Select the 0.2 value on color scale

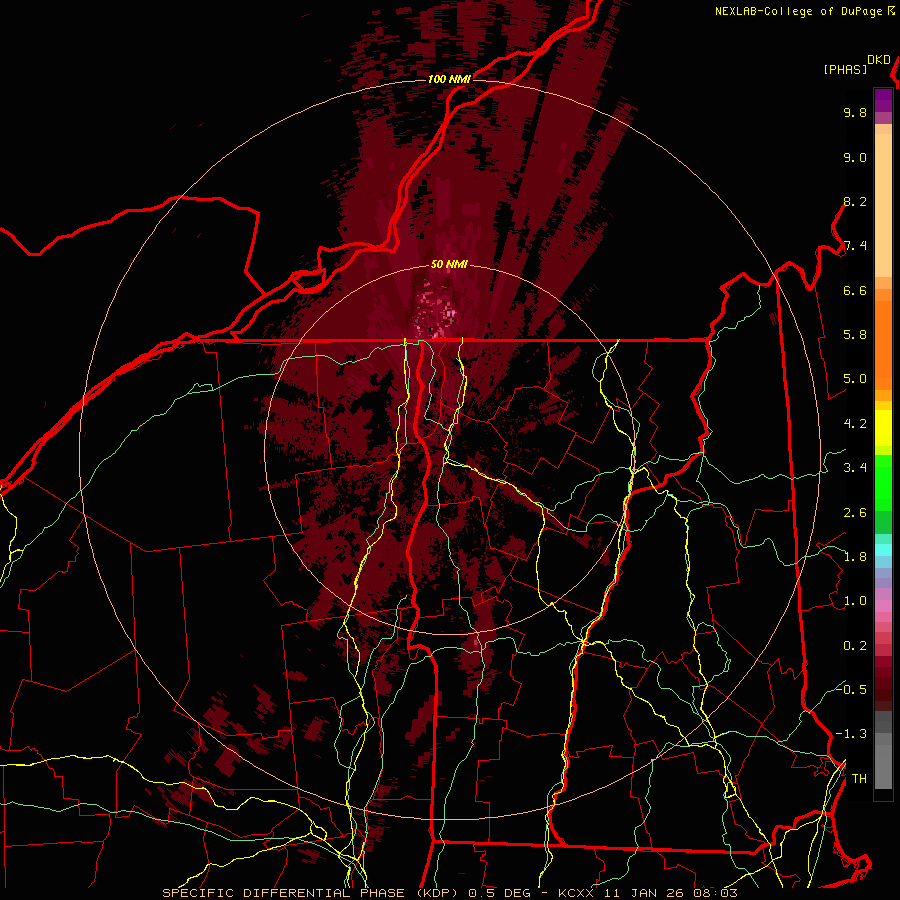(855, 646)
